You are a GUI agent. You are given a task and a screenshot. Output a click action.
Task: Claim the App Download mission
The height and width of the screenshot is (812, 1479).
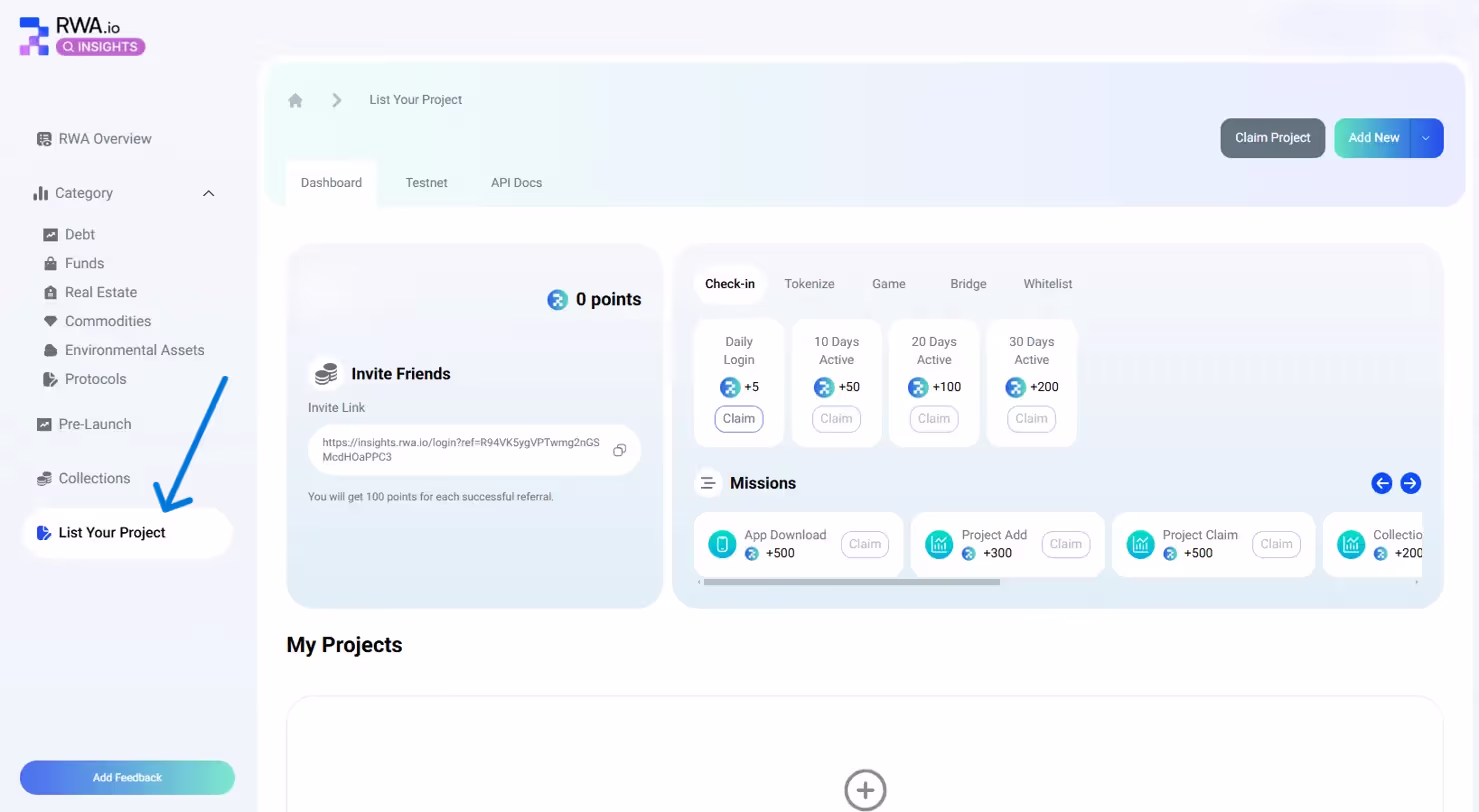point(865,544)
